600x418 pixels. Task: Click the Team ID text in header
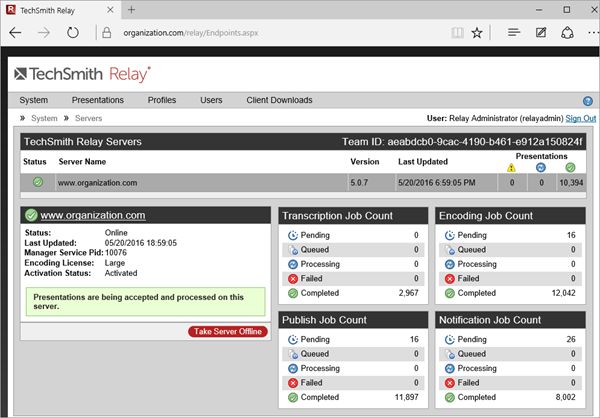coord(462,142)
